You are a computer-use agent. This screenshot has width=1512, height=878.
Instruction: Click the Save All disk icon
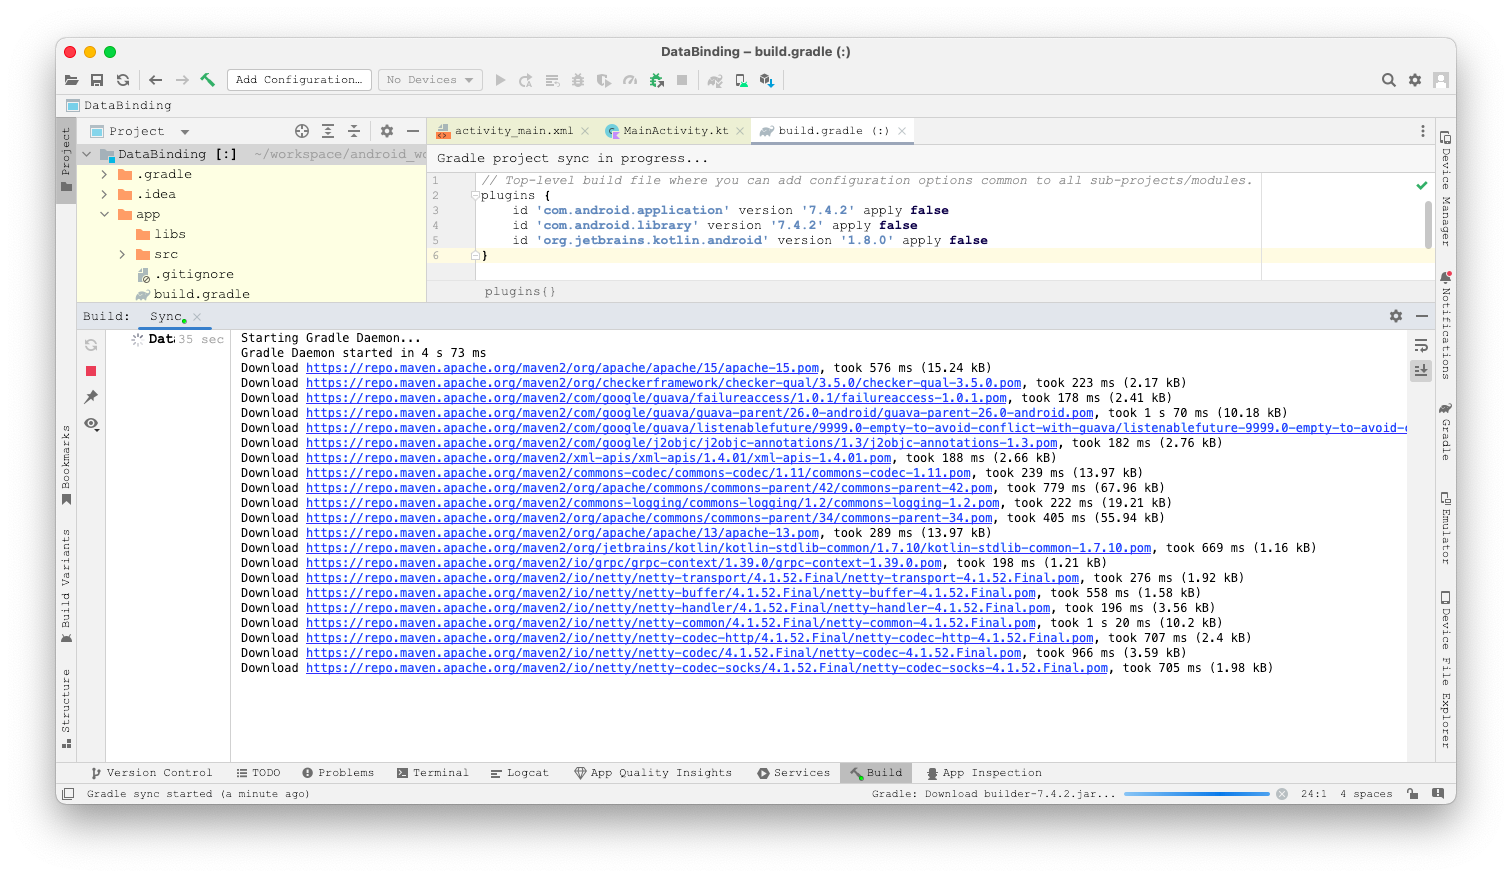(97, 80)
